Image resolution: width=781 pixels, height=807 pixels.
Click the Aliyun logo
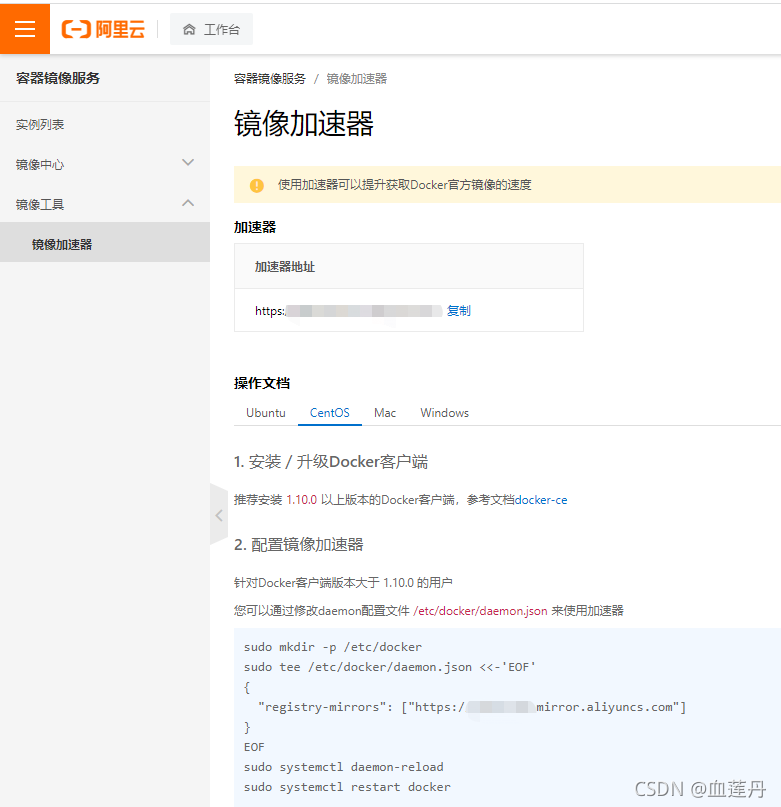tap(103, 29)
